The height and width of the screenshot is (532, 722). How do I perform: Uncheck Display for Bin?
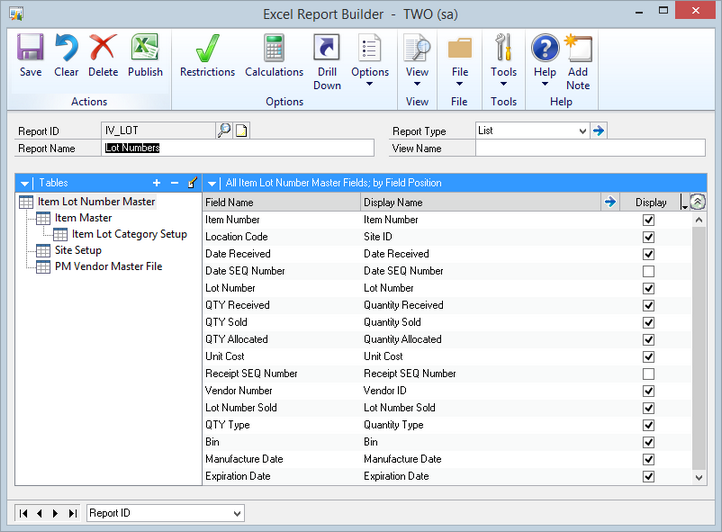pos(648,442)
